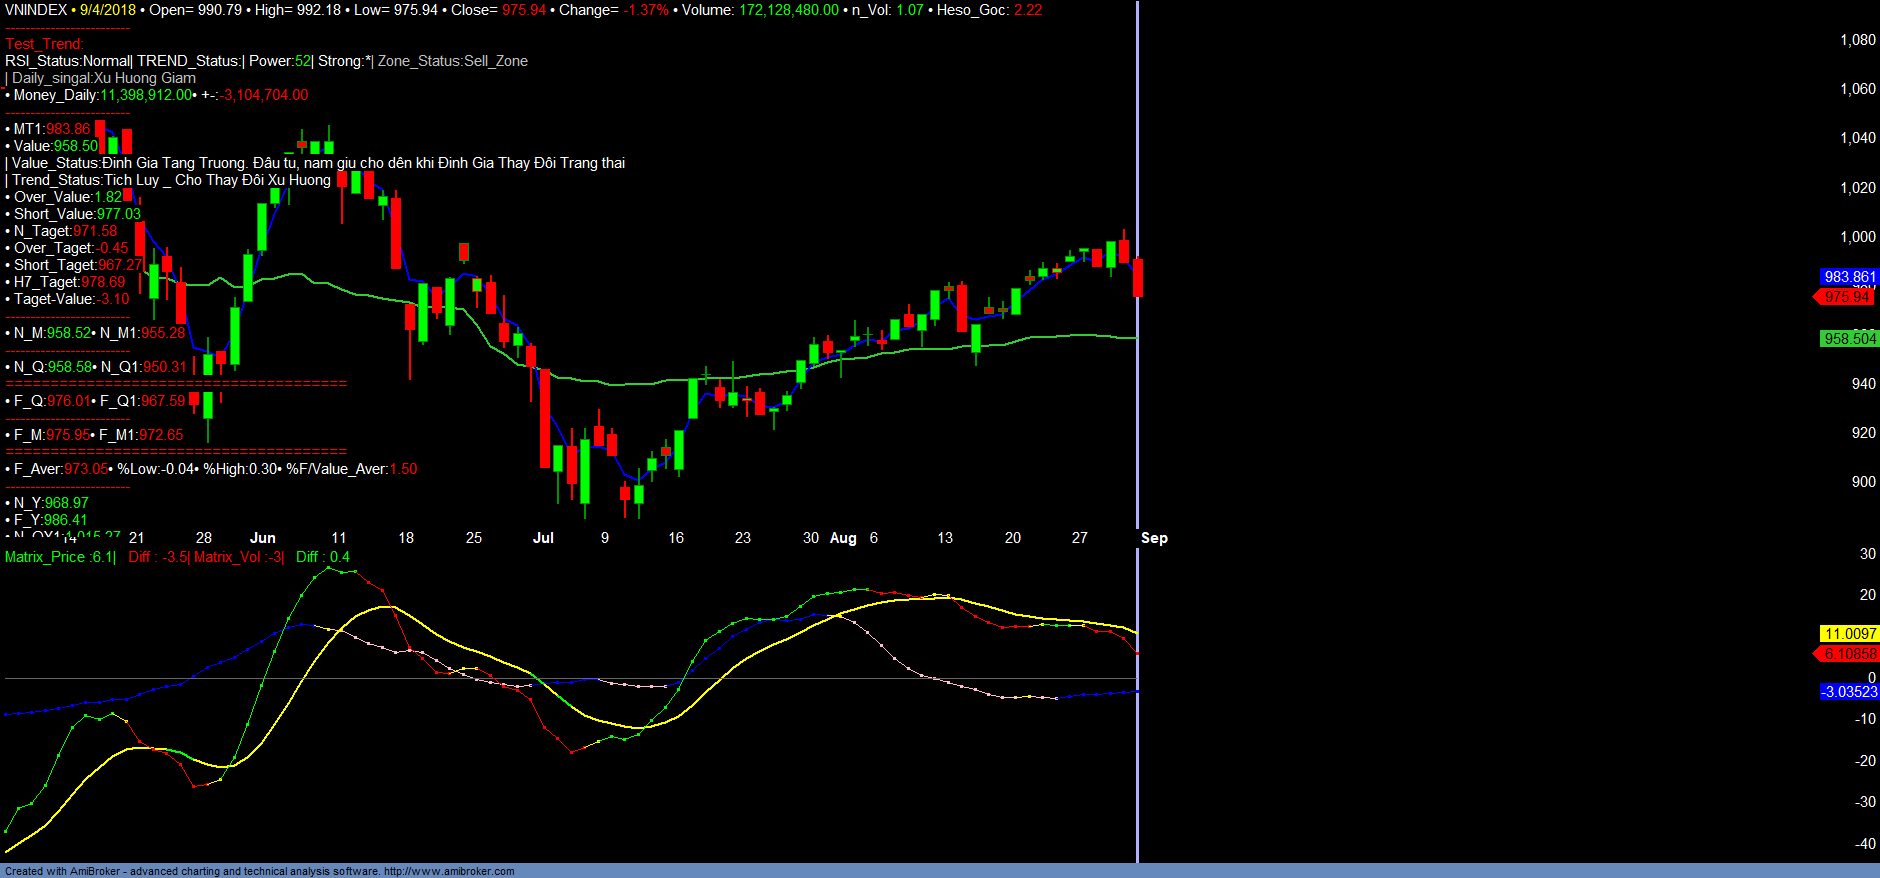Click the Test_Trend heading text

click(x=45, y=44)
